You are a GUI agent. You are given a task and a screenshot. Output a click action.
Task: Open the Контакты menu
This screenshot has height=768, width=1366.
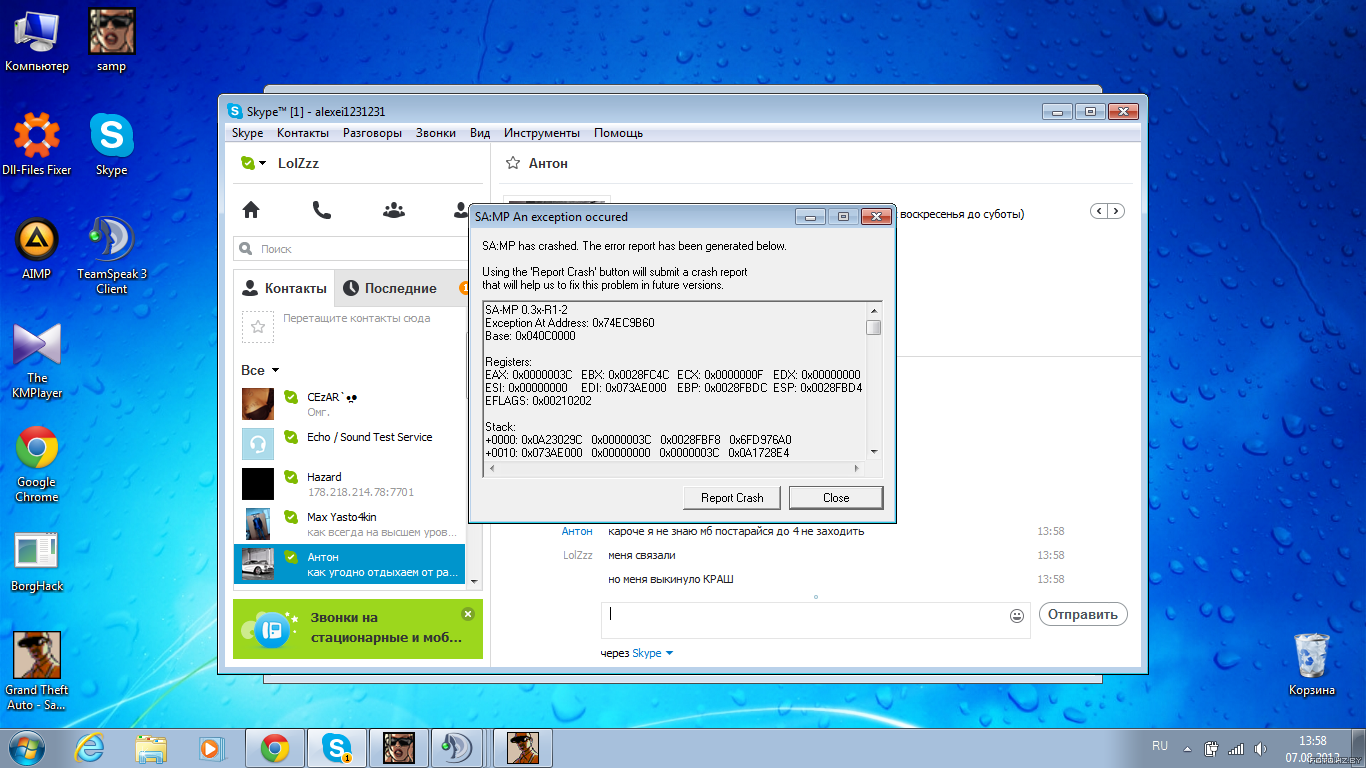pyautogui.click(x=303, y=133)
